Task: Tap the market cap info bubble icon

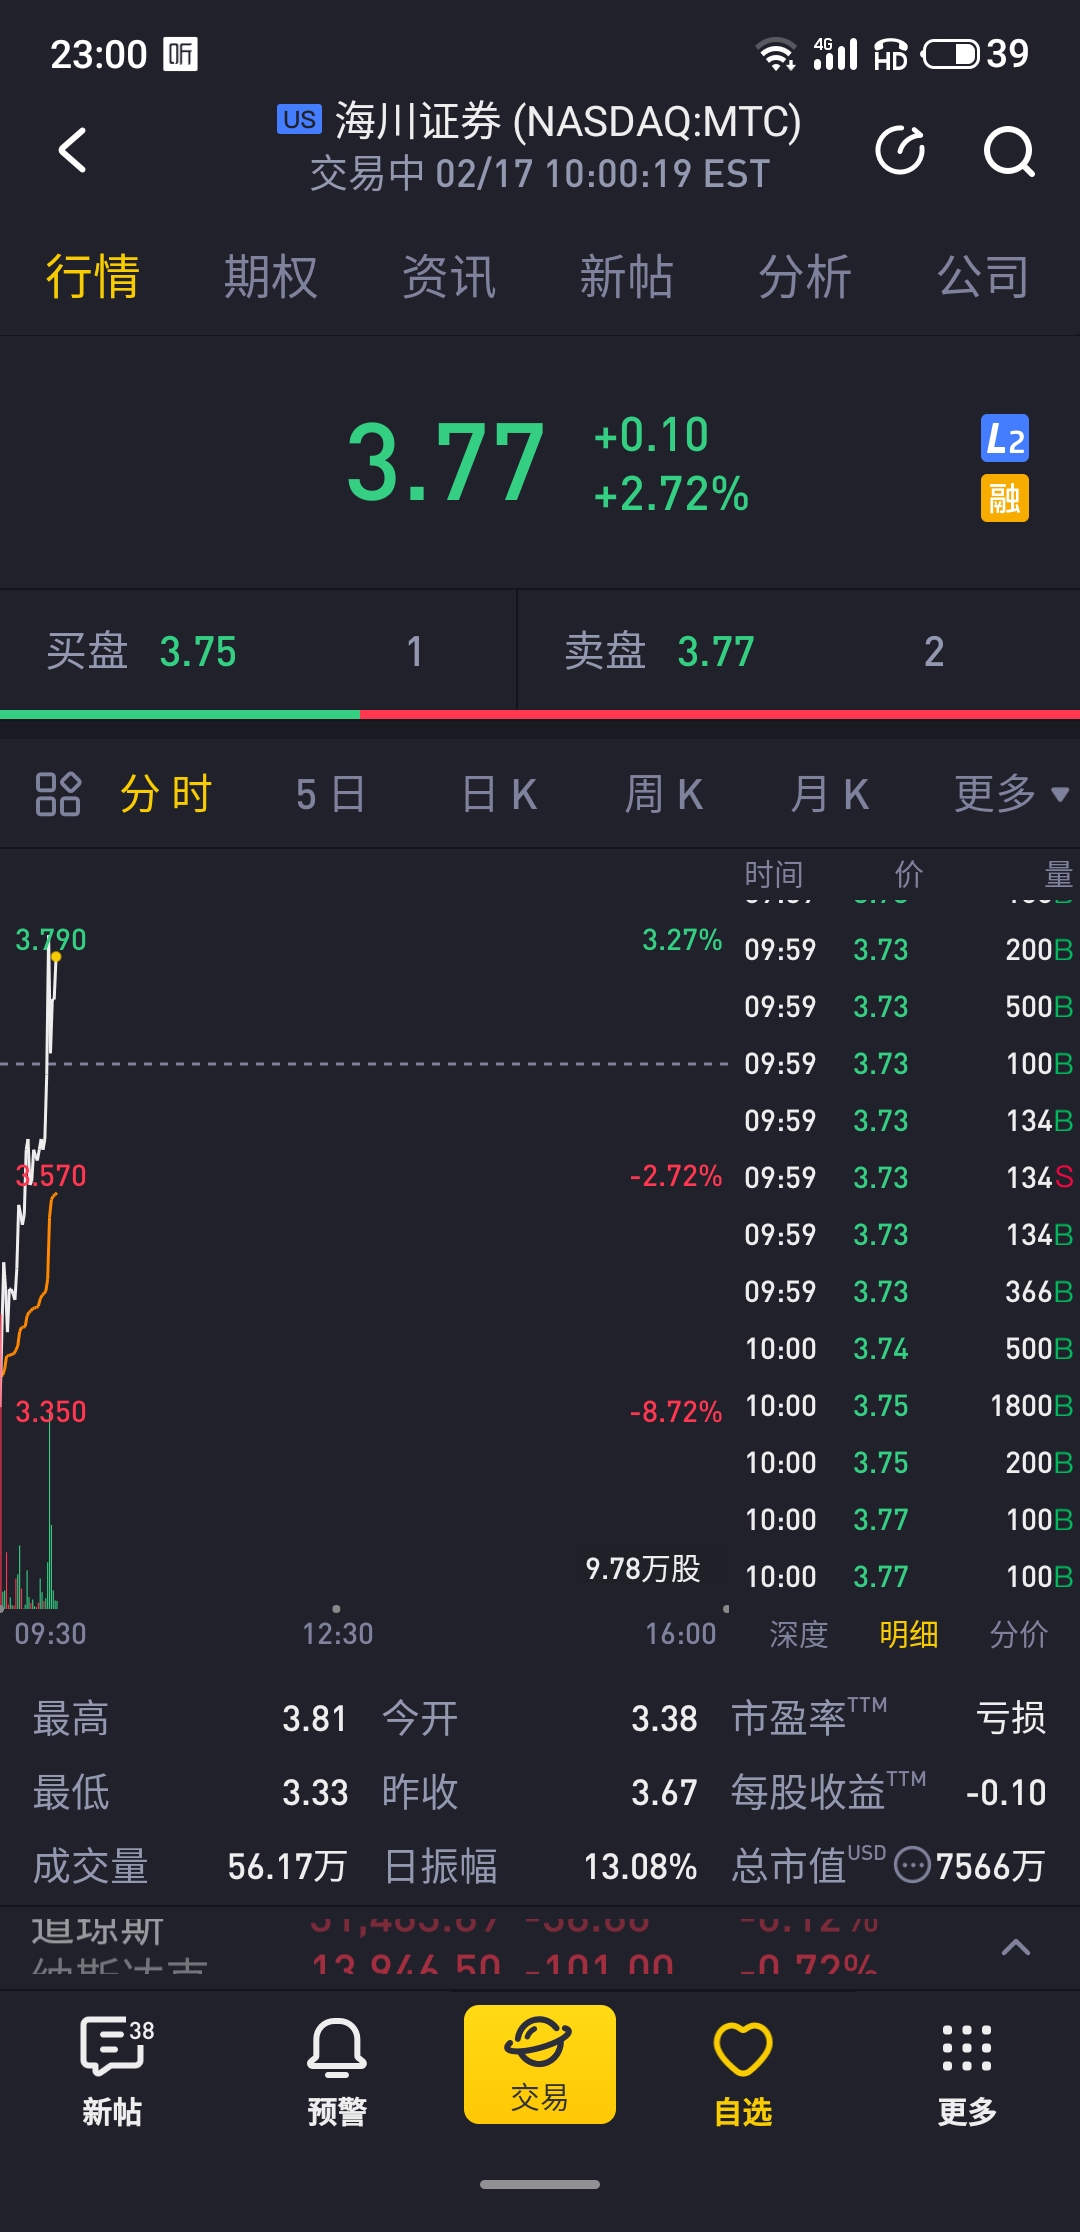Action: pos(912,1865)
